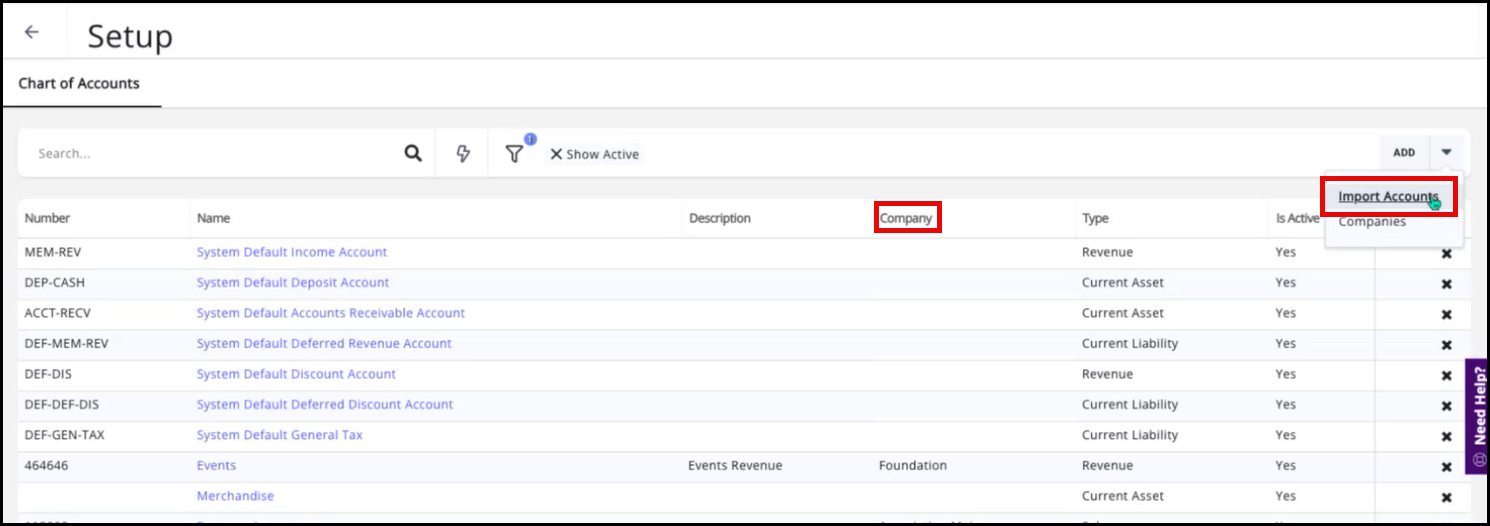
Task: Delete the Merchandise account row
Action: (x=1446, y=497)
